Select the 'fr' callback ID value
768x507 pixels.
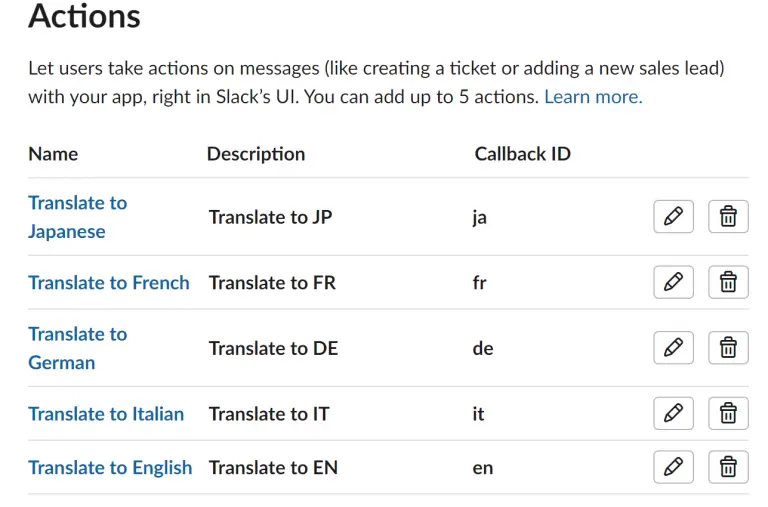(480, 283)
